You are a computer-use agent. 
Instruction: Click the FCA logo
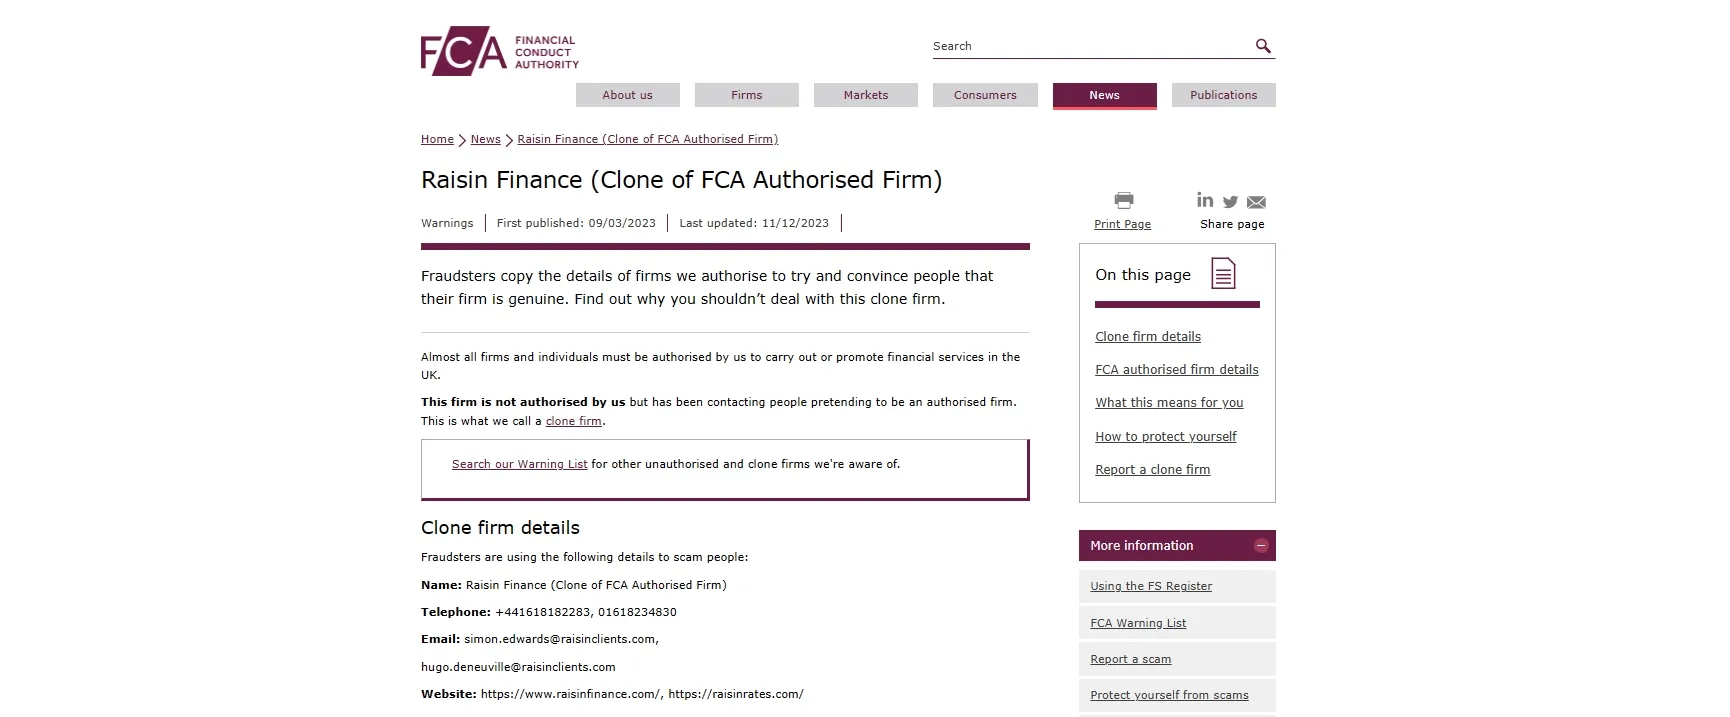[x=500, y=51]
